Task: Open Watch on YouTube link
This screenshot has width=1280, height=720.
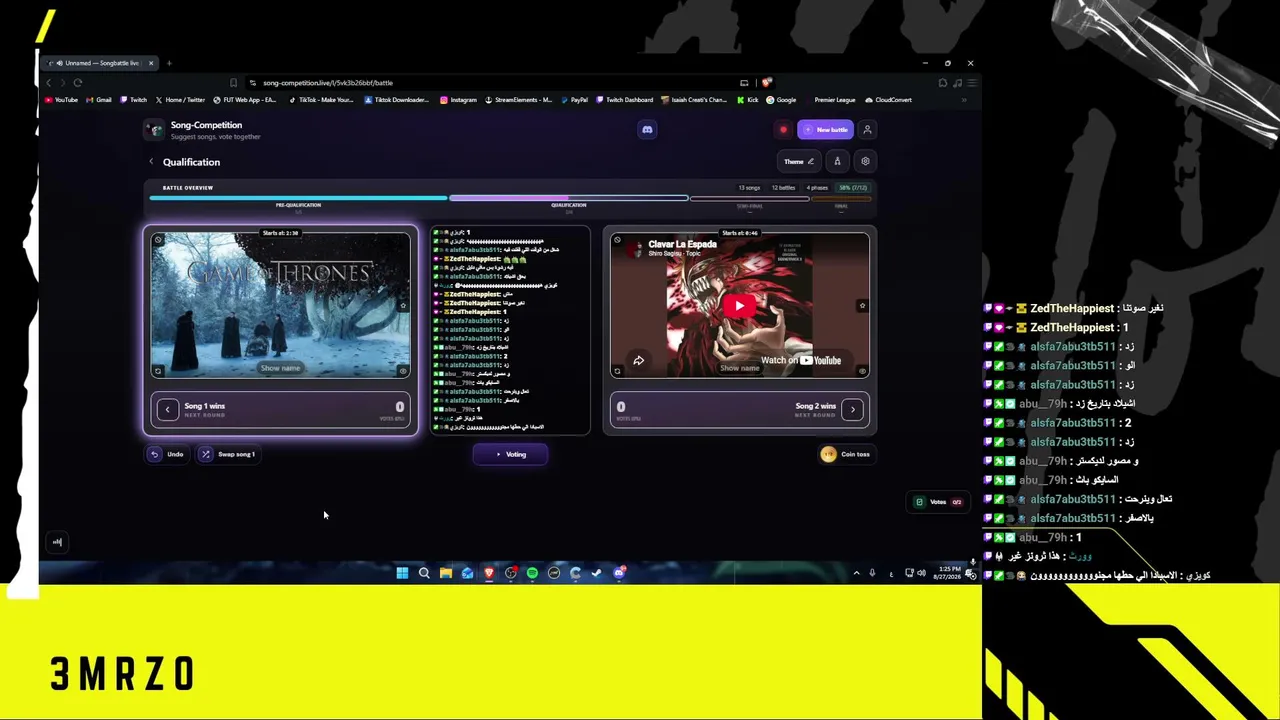Action: click(x=801, y=360)
